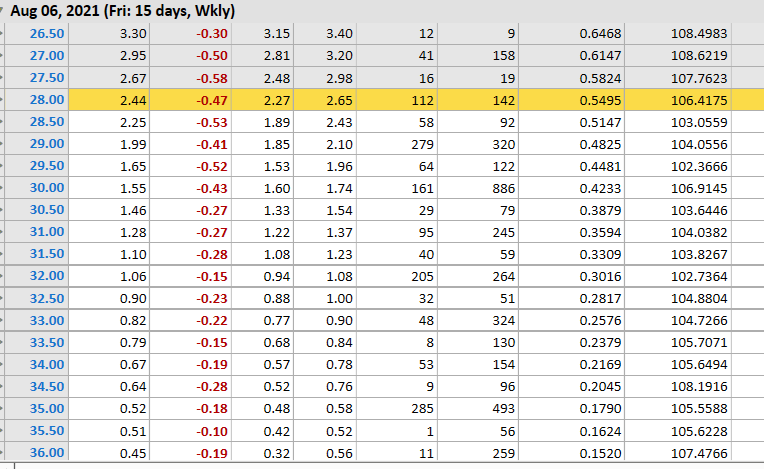Click volume 285 in the 35.00 row

pyautogui.click(x=422, y=409)
